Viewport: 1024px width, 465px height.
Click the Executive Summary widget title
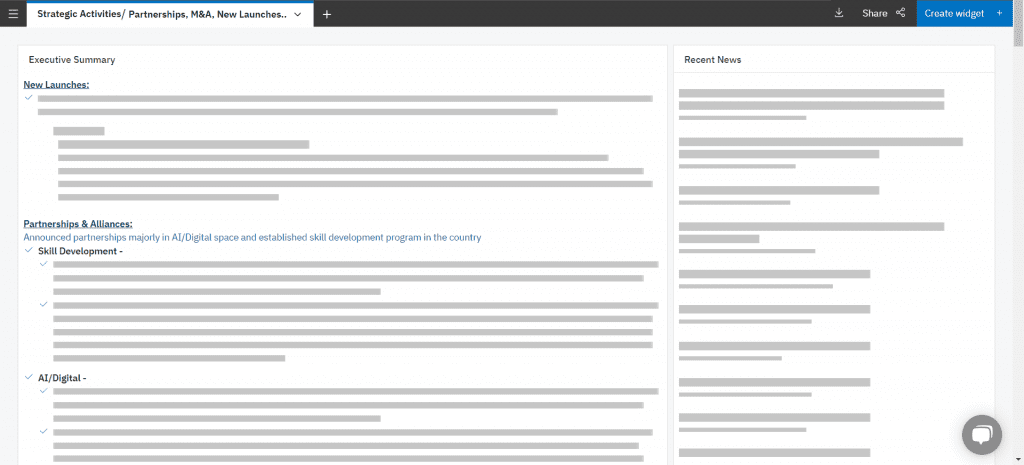pos(71,60)
